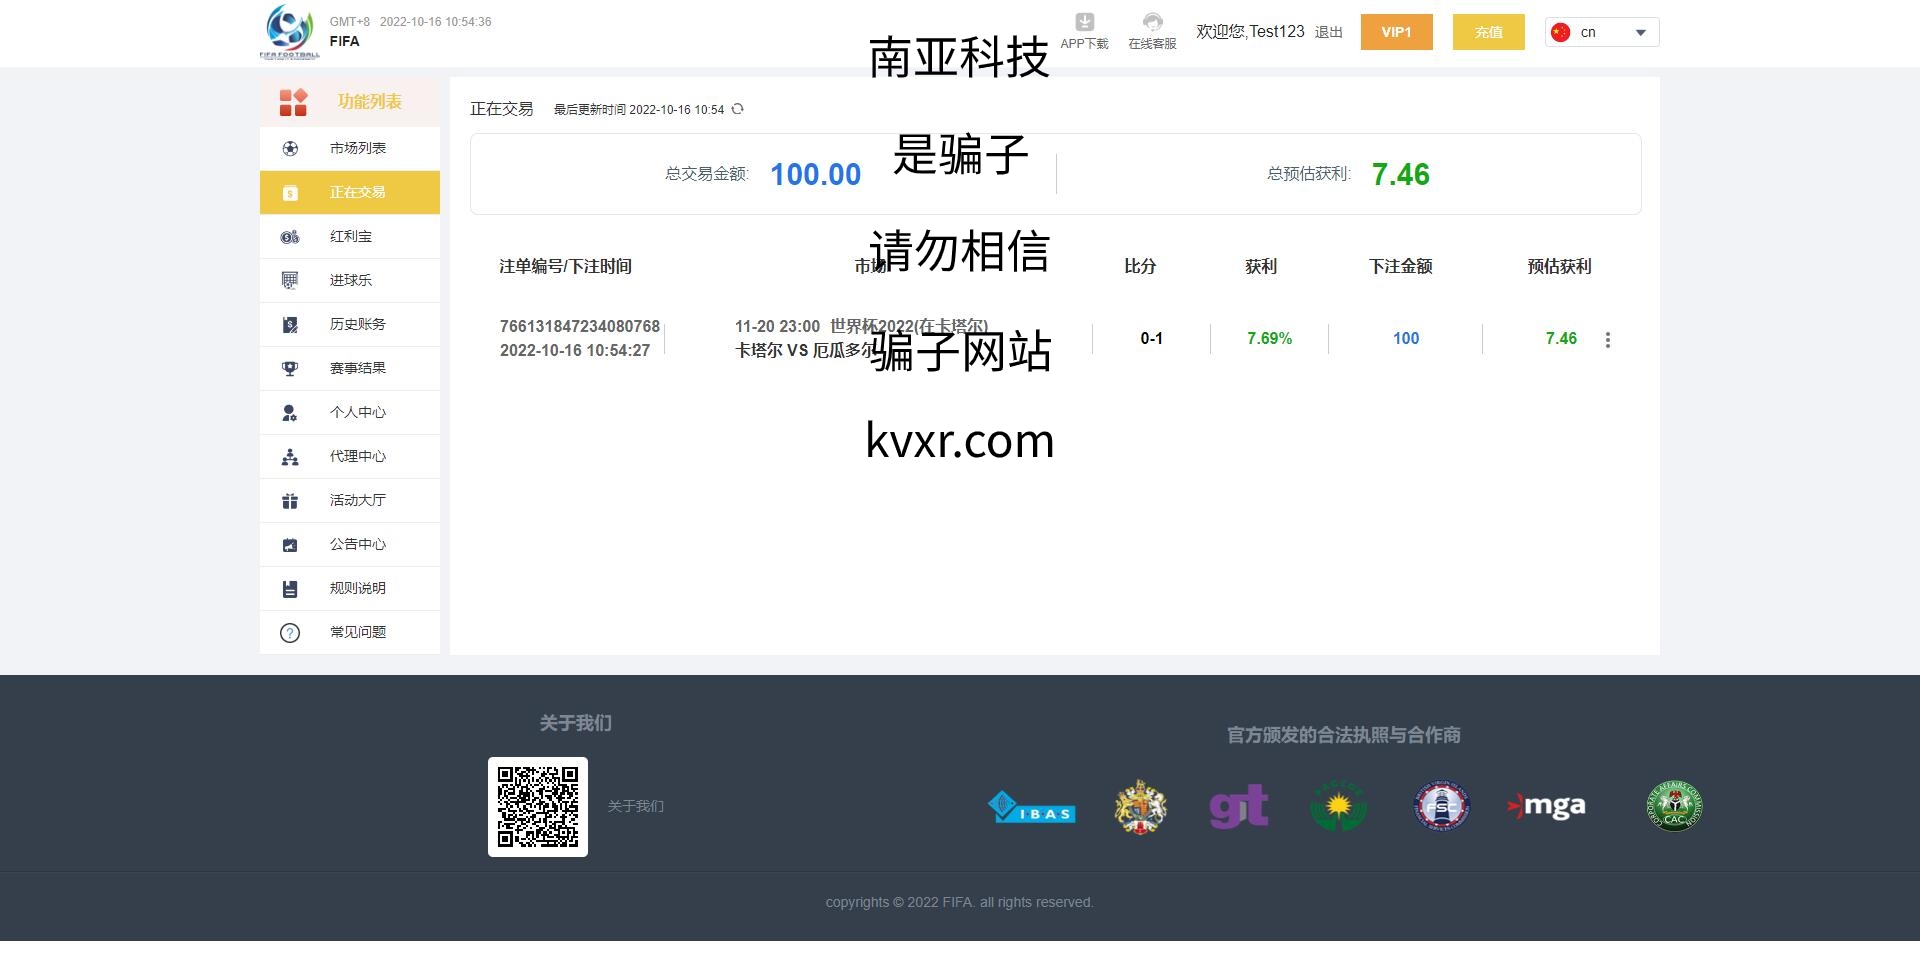The height and width of the screenshot is (965, 1920).
Task: Click the APP下载 download icon
Action: pyautogui.click(x=1085, y=22)
